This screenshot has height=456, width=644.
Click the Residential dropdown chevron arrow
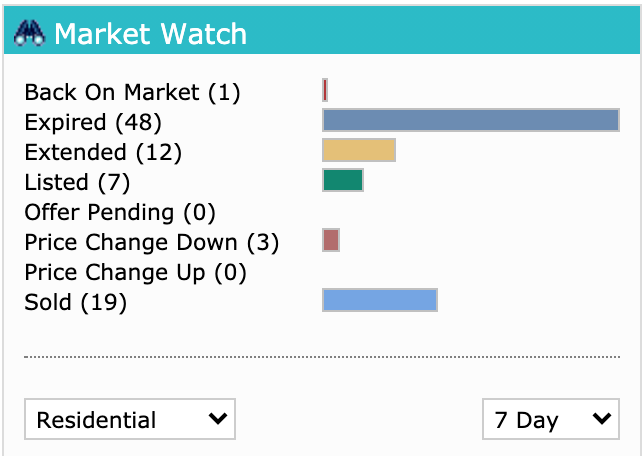(x=218, y=419)
